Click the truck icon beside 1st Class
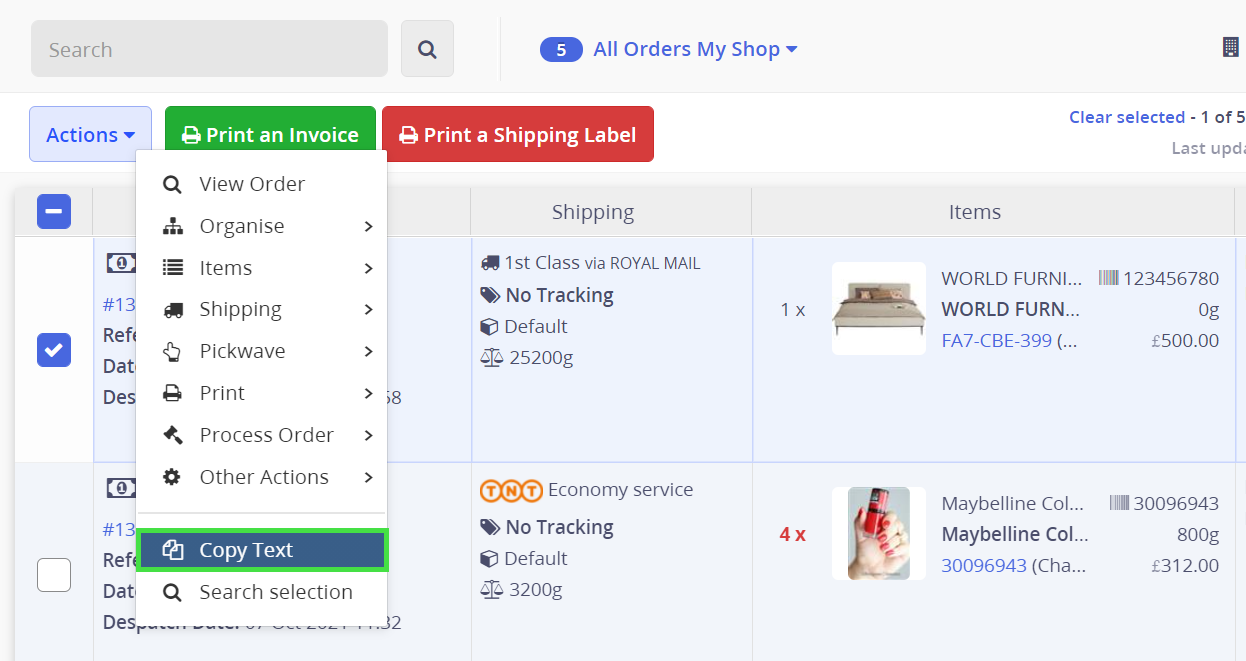 [x=490, y=263]
